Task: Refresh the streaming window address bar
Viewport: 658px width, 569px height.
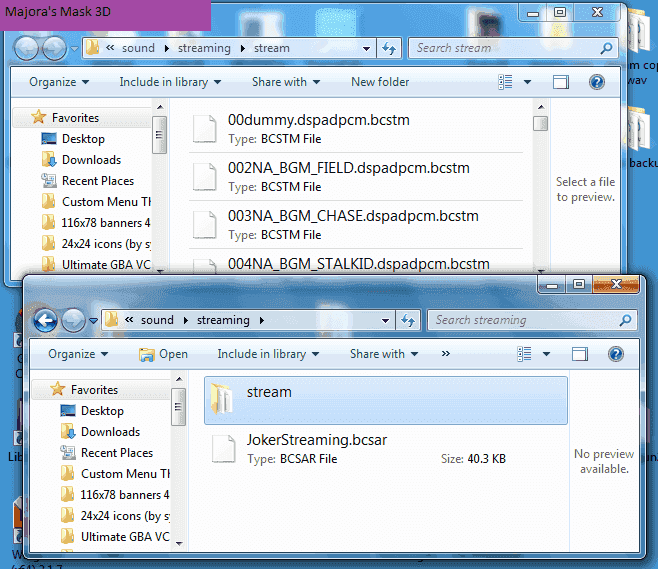Action: pyautogui.click(x=408, y=321)
